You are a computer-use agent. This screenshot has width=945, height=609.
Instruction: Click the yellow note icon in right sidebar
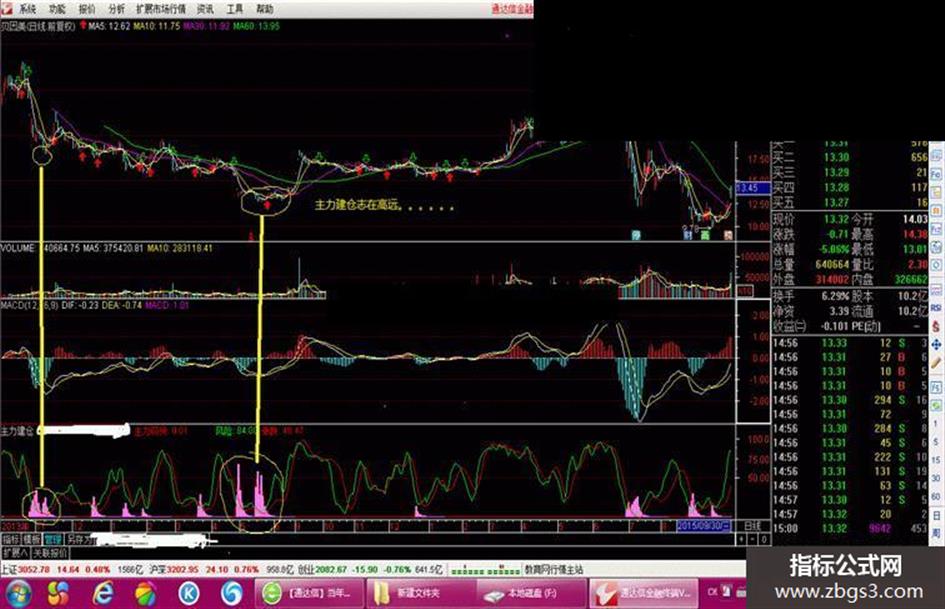(937, 192)
